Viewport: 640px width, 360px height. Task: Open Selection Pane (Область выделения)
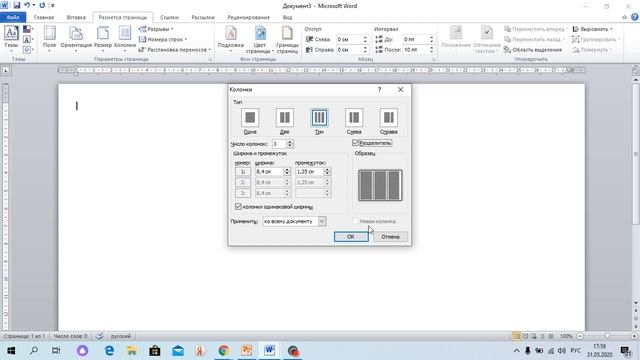(533, 50)
